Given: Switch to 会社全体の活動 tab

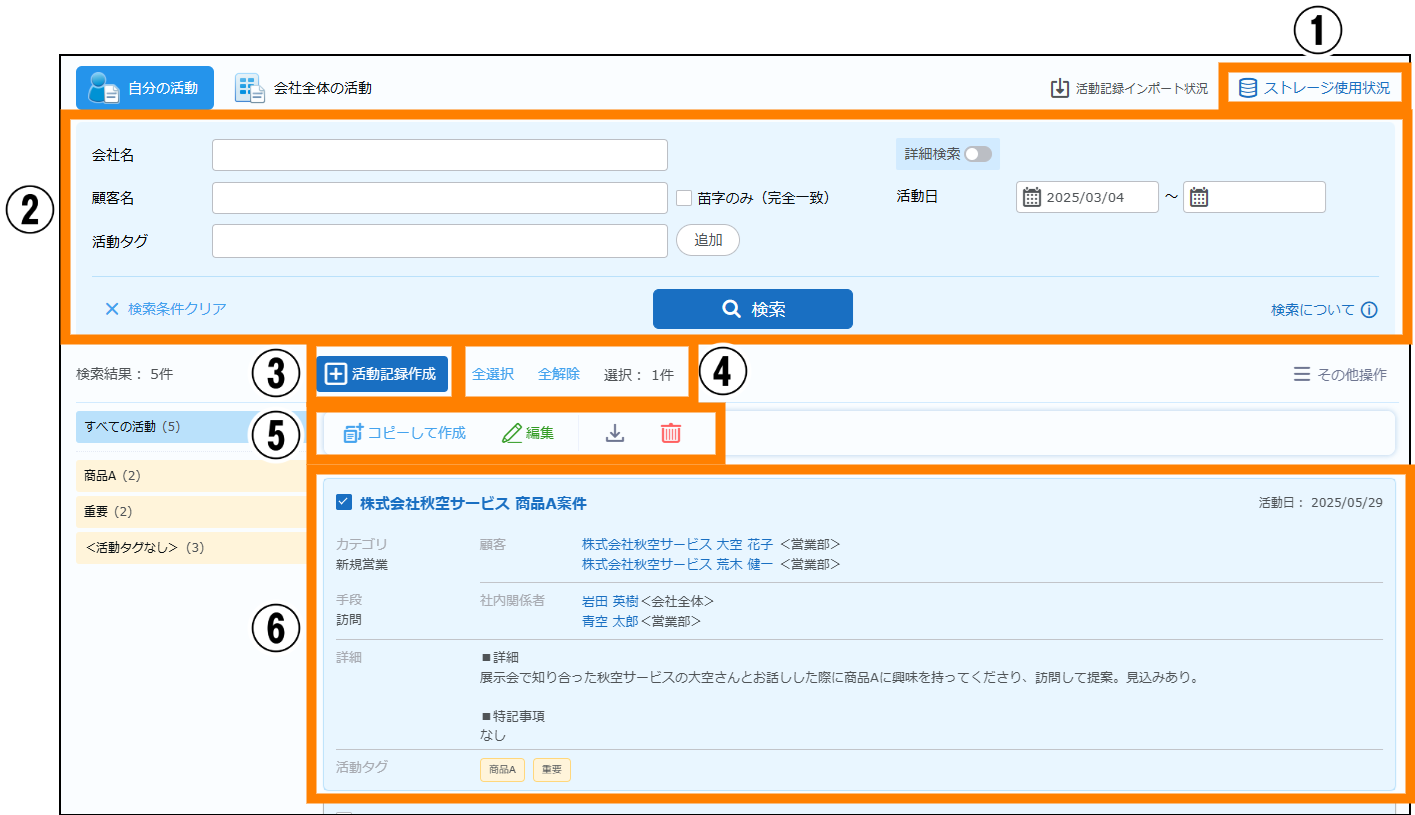Looking at the screenshot, I should coord(303,88).
